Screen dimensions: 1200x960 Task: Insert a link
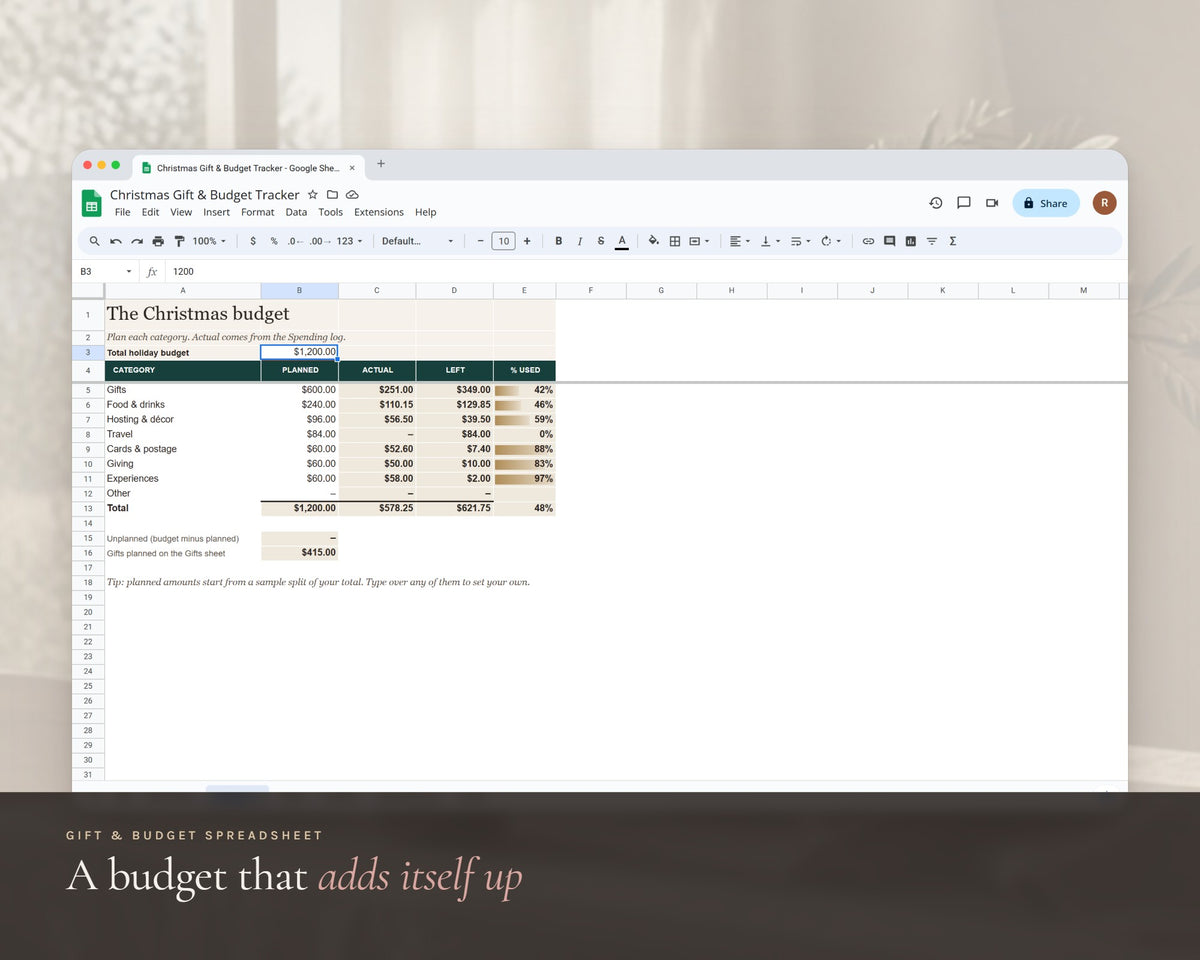pos(868,241)
